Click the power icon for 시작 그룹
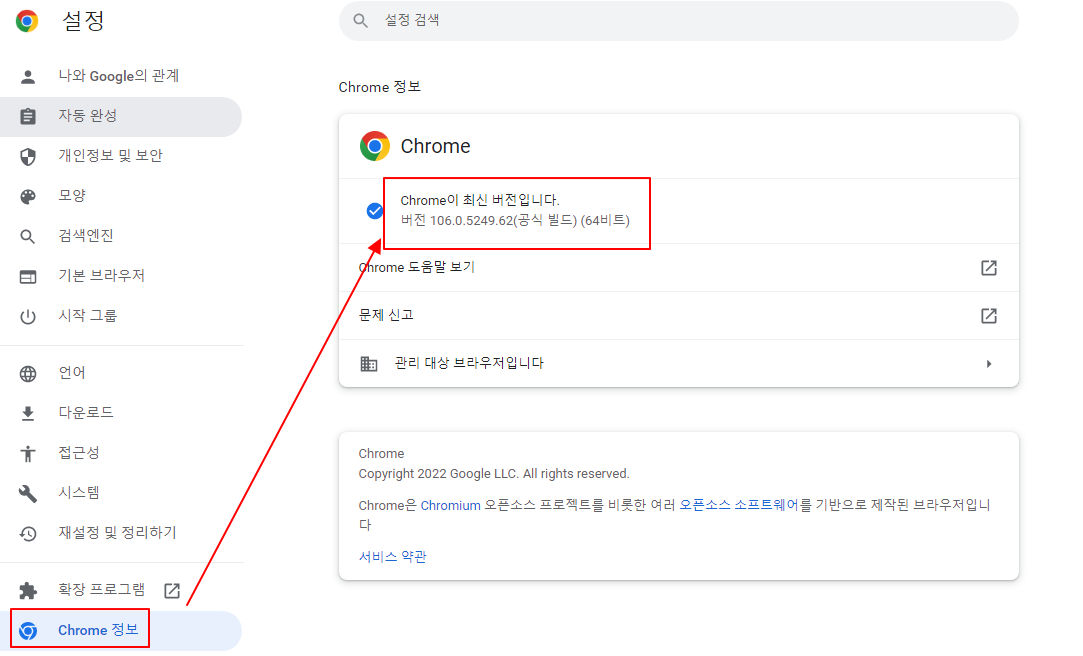 [x=28, y=316]
